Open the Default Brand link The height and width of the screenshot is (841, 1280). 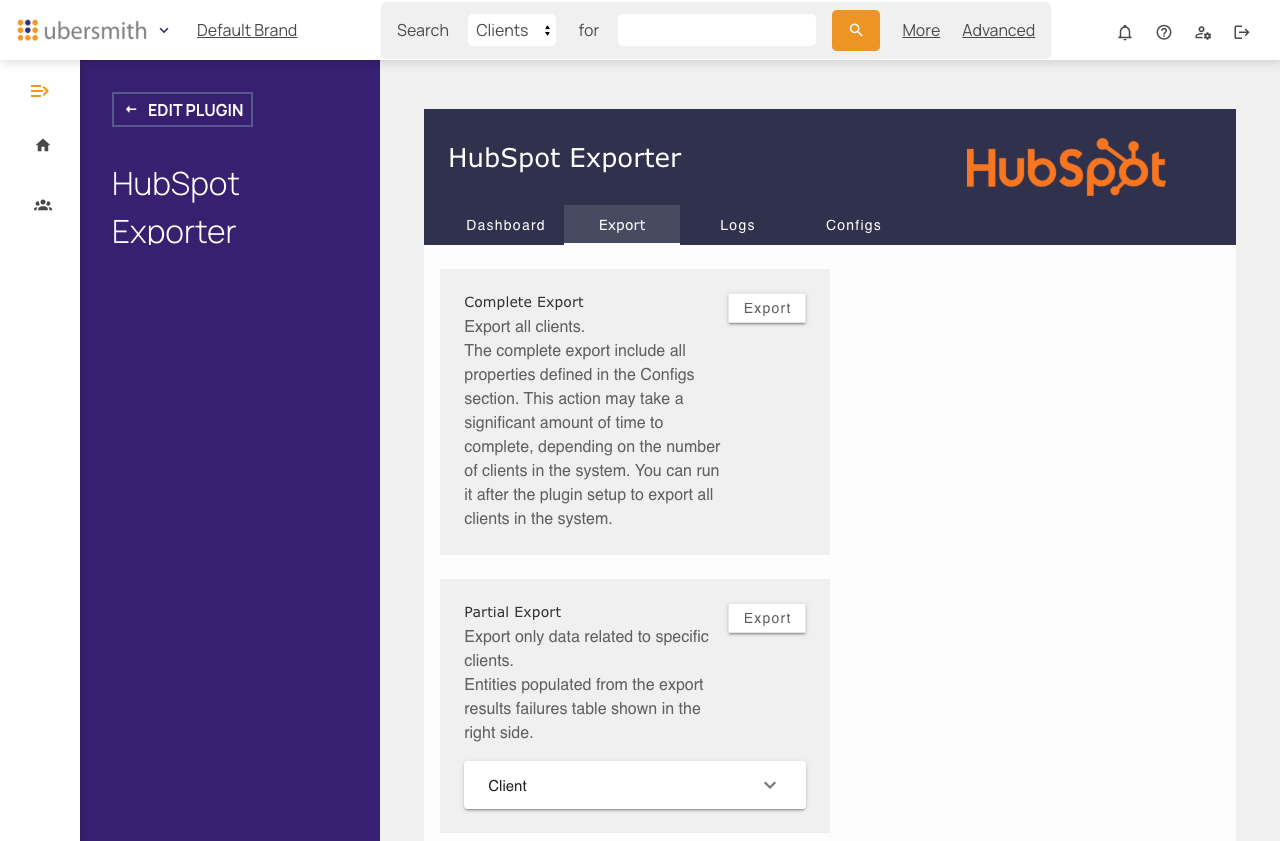(247, 30)
